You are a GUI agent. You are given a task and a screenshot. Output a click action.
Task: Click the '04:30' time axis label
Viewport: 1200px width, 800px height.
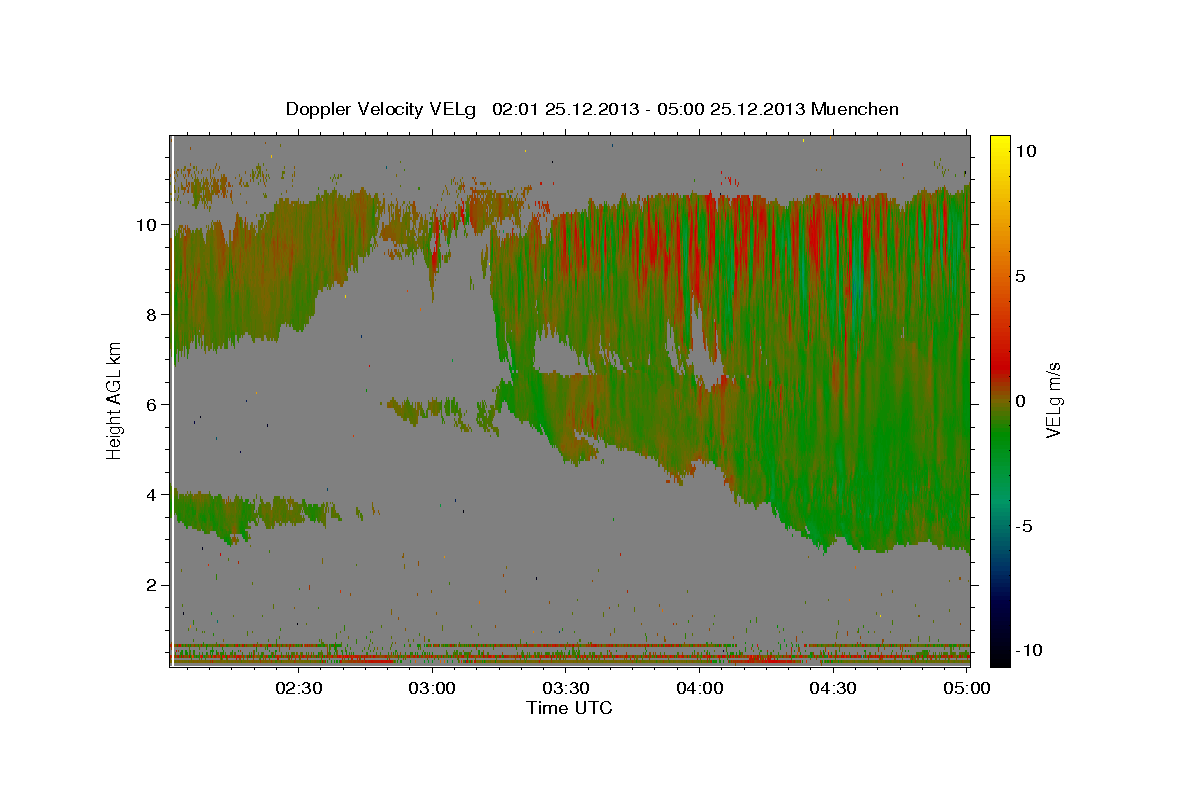tap(833, 688)
